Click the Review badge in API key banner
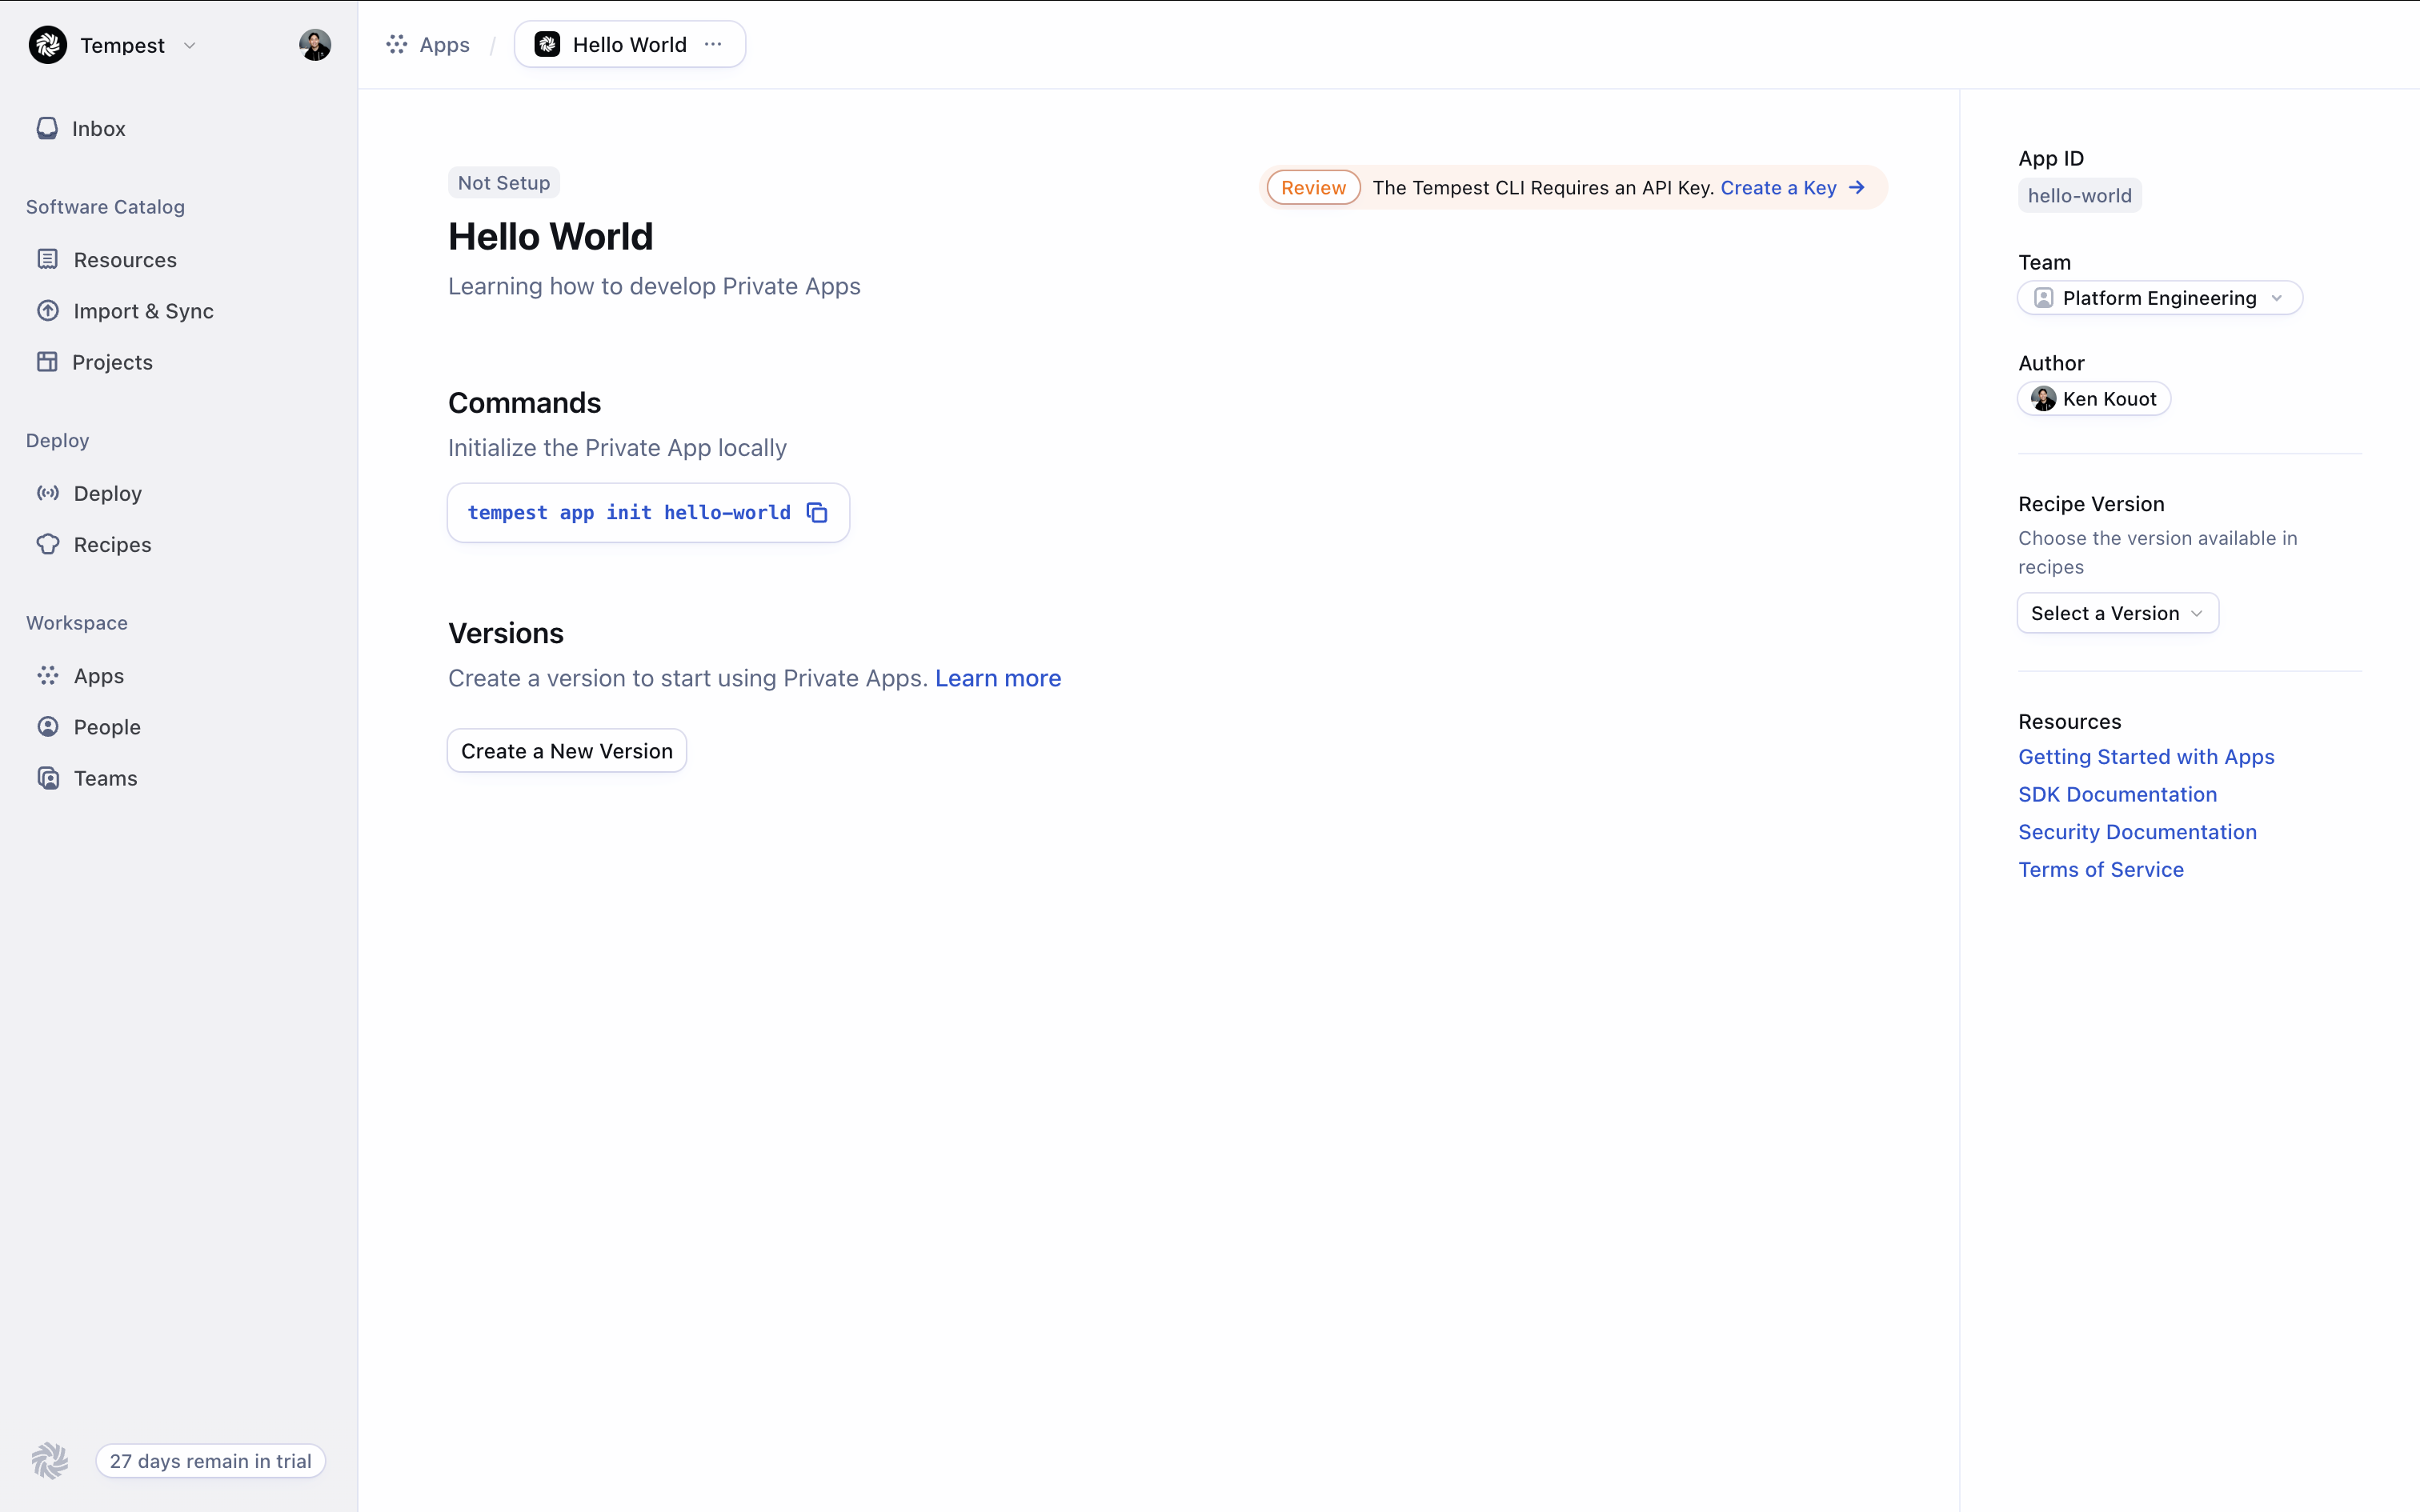 click(x=1313, y=188)
